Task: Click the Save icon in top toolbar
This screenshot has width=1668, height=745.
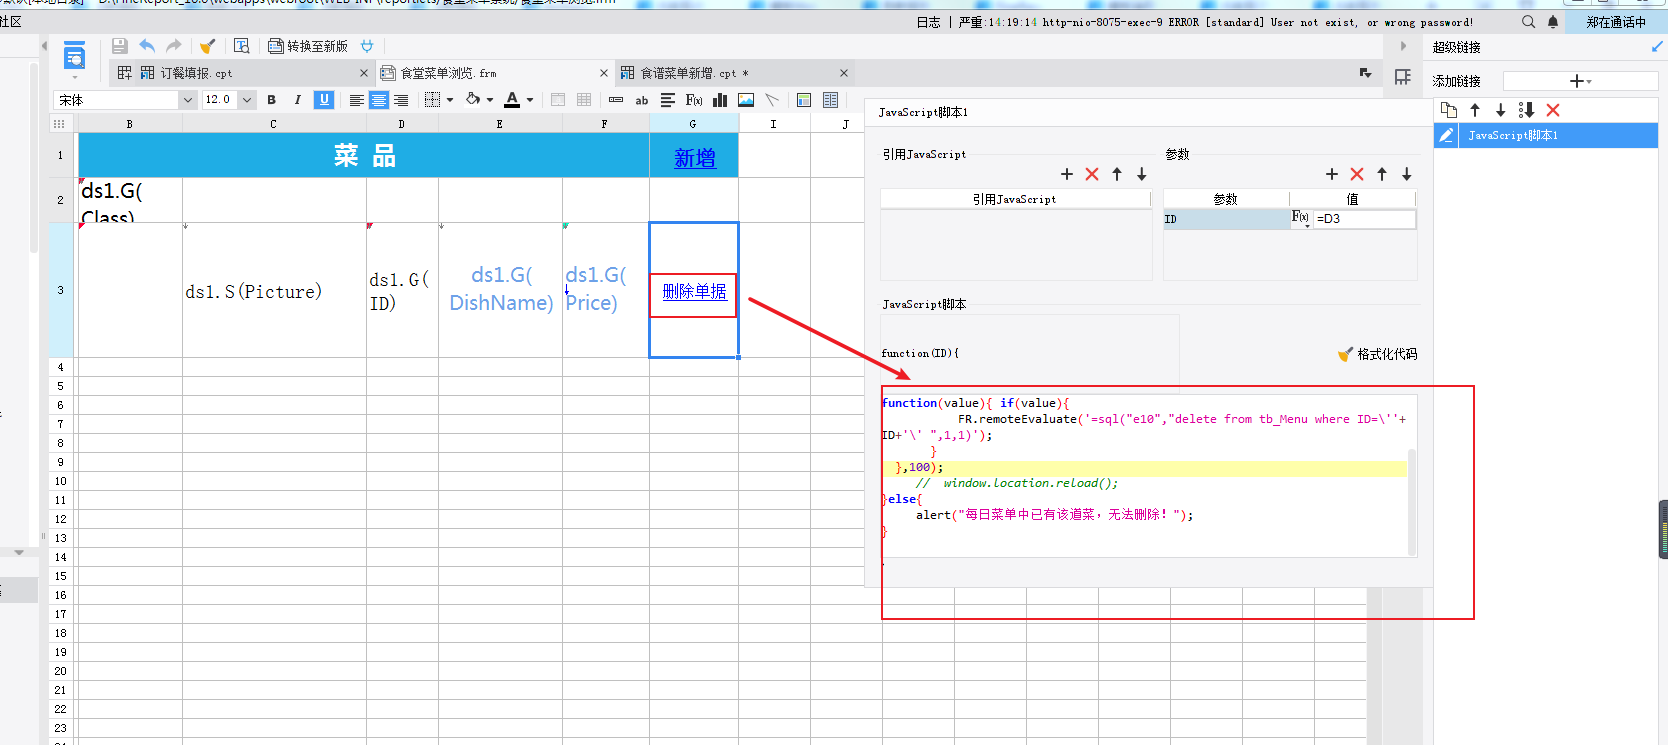Action: (120, 46)
